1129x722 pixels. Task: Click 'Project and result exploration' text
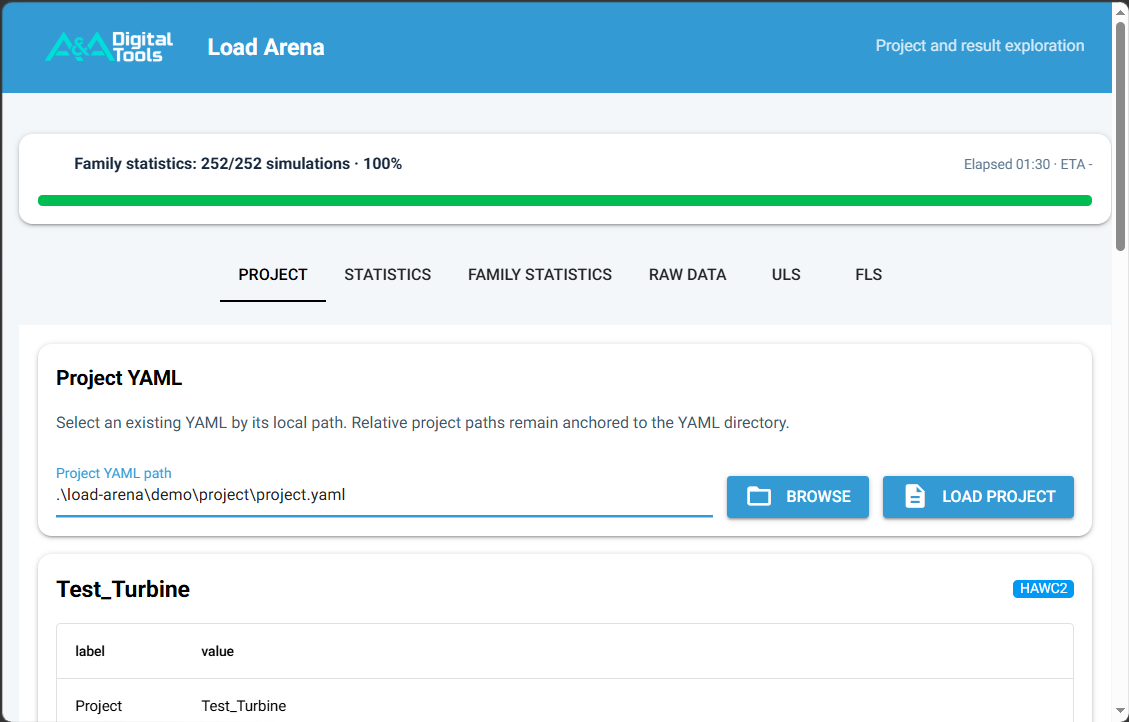(980, 45)
